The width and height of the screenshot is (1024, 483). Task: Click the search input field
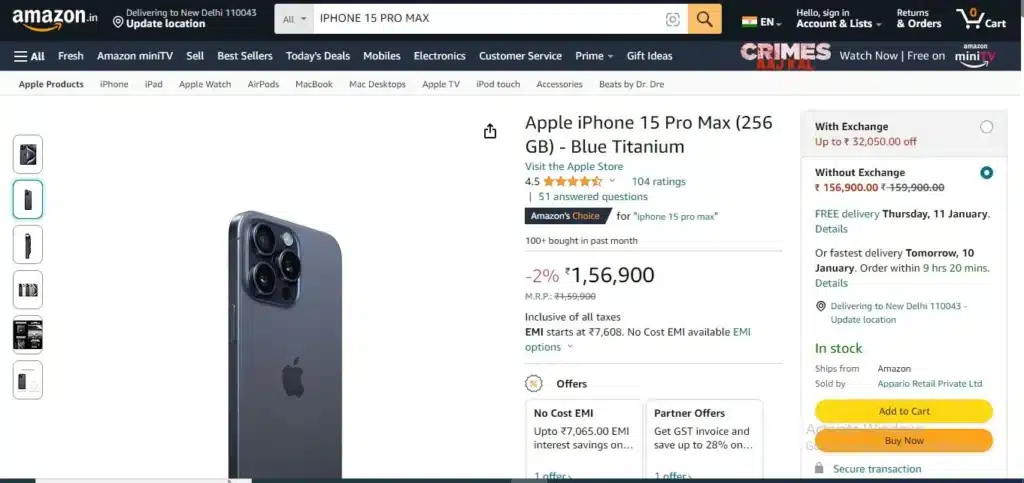488,19
